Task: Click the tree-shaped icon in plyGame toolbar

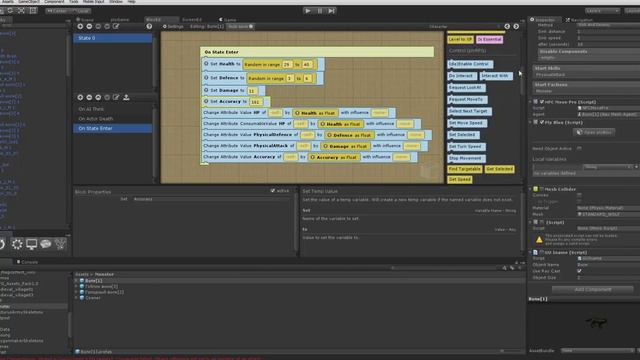Action: coord(60,244)
